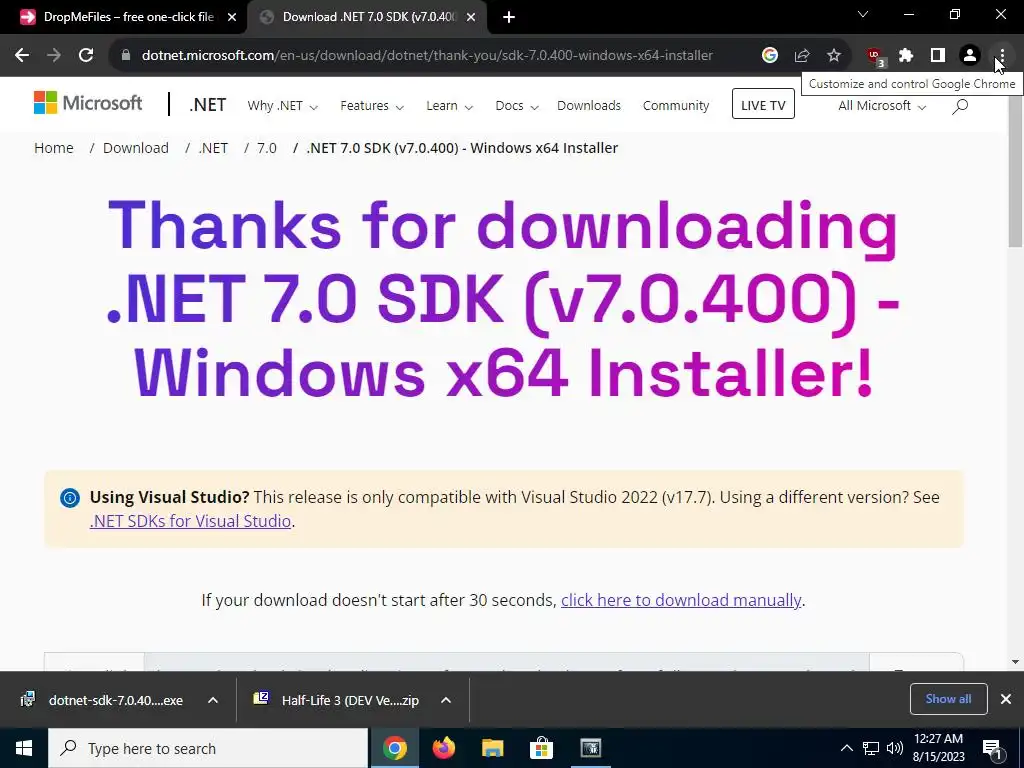1024x768 pixels.
Task: Go back to the previous page
Action: (22, 56)
